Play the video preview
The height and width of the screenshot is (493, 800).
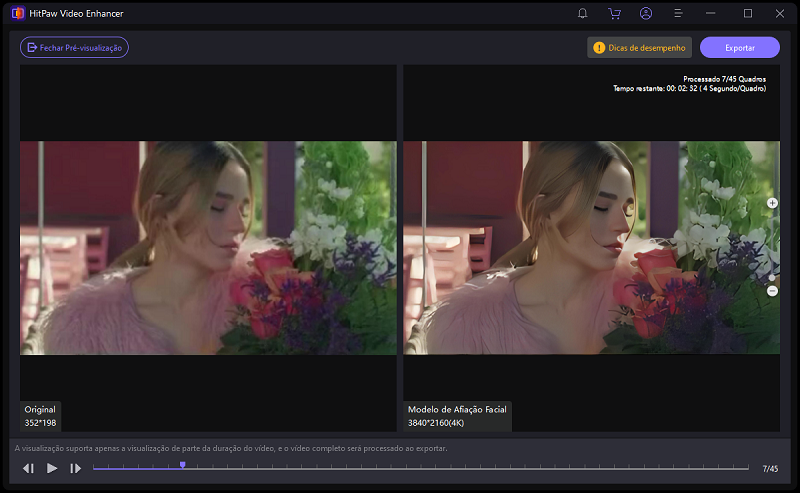[52, 468]
